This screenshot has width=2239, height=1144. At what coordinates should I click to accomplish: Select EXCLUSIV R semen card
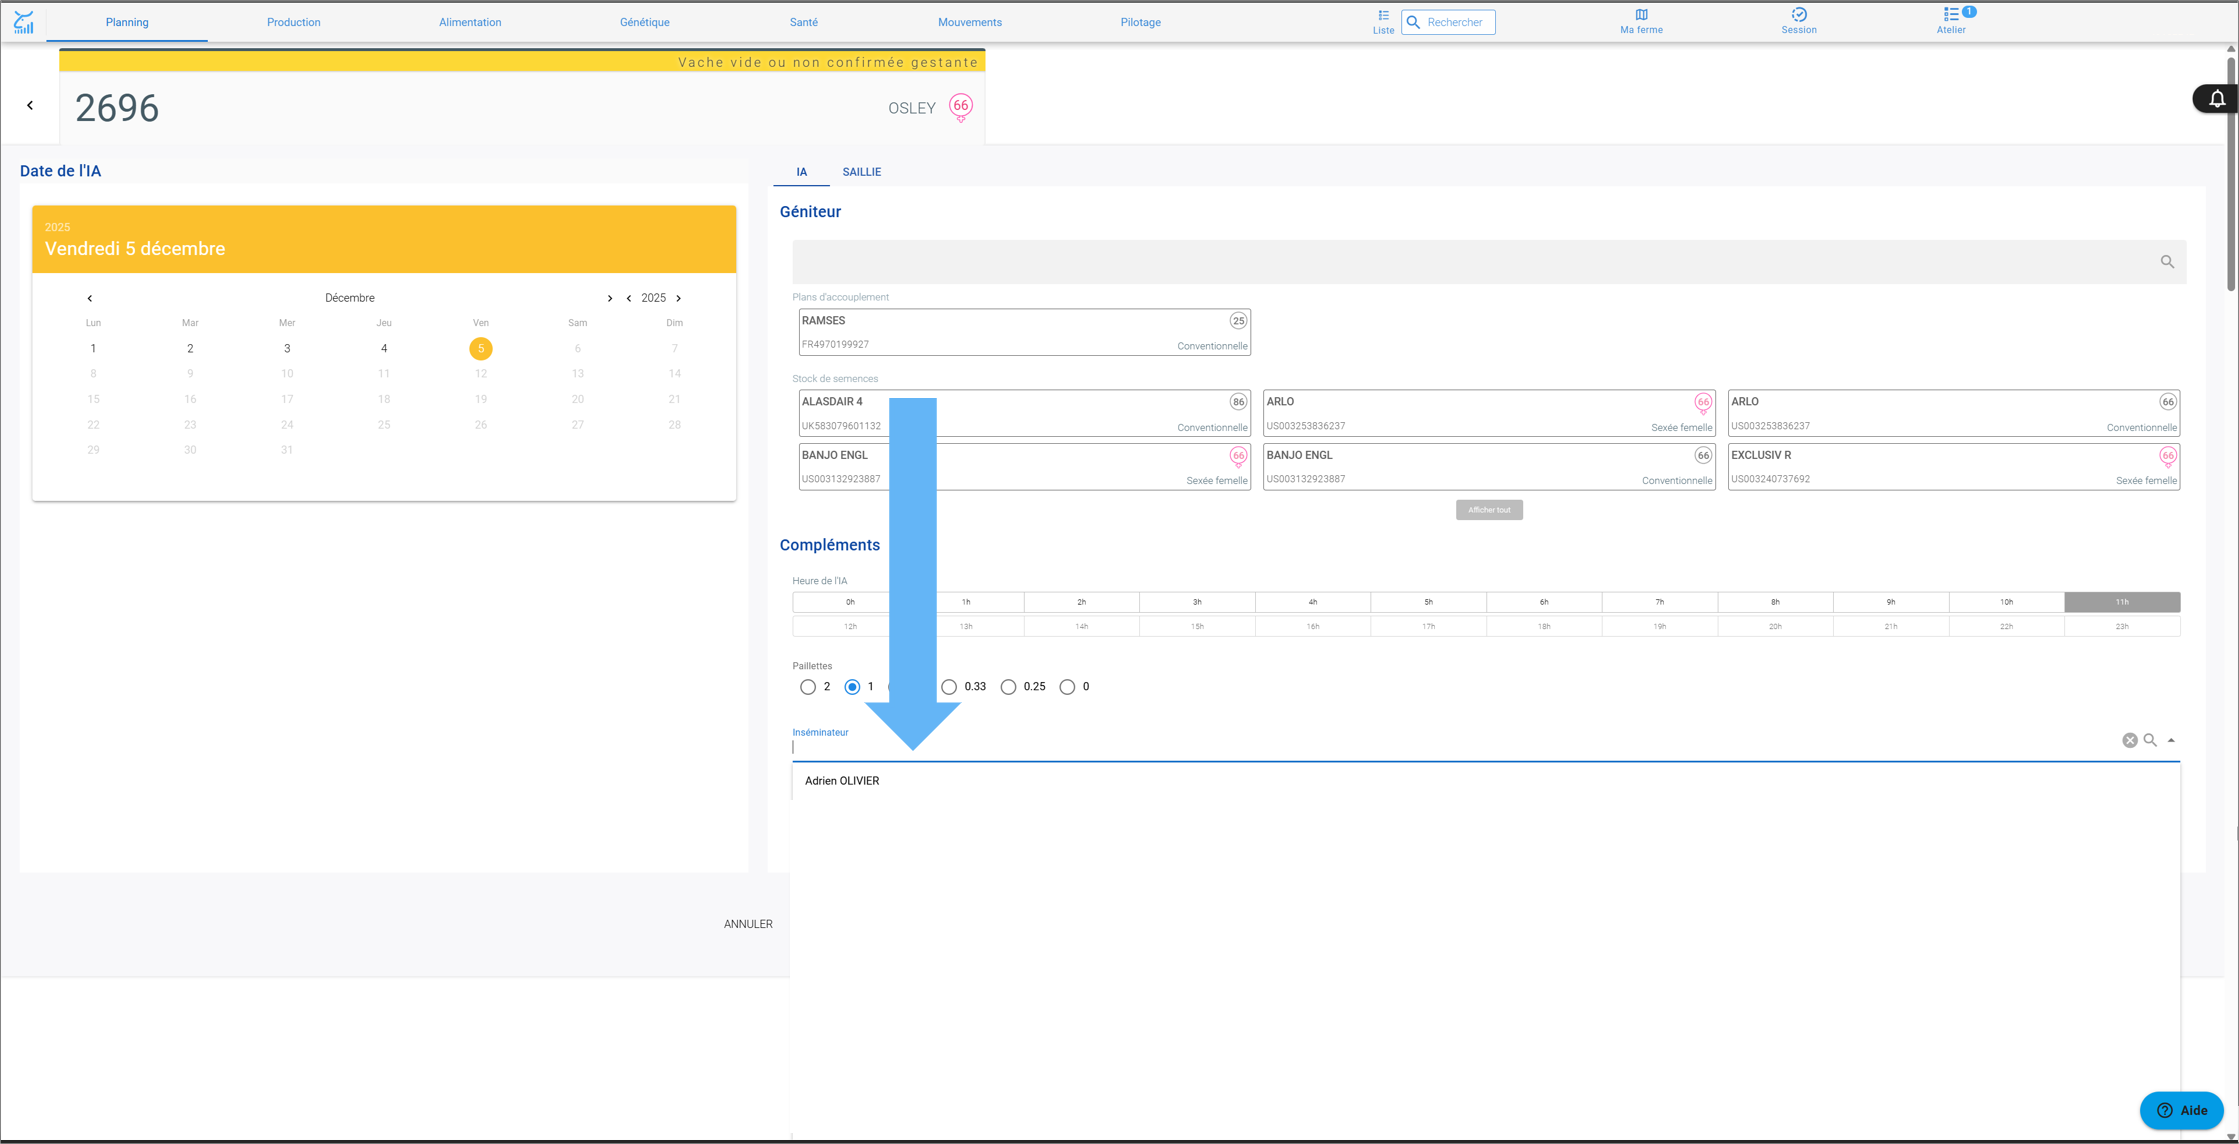(x=1953, y=467)
